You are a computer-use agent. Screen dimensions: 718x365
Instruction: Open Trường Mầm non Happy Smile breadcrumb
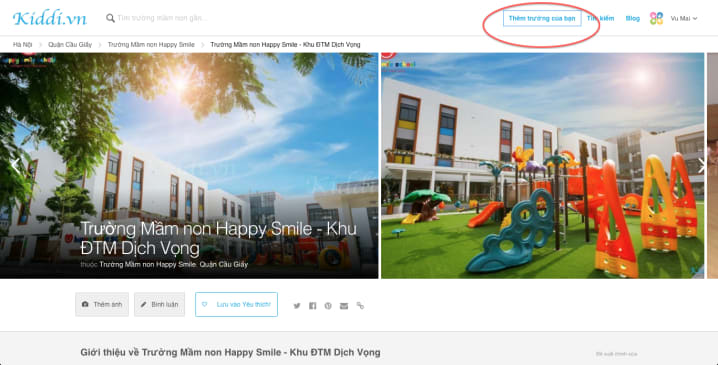click(151, 44)
